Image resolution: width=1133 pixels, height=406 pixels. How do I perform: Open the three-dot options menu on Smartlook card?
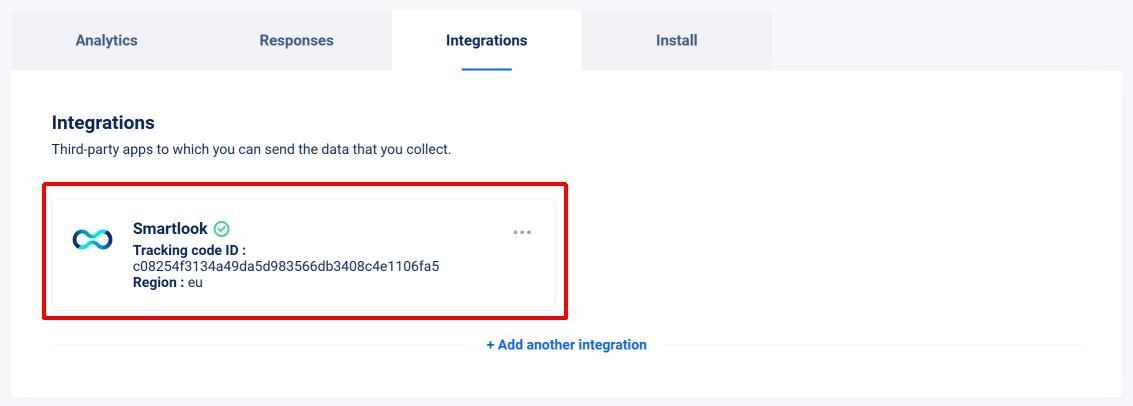click(522, 233)
